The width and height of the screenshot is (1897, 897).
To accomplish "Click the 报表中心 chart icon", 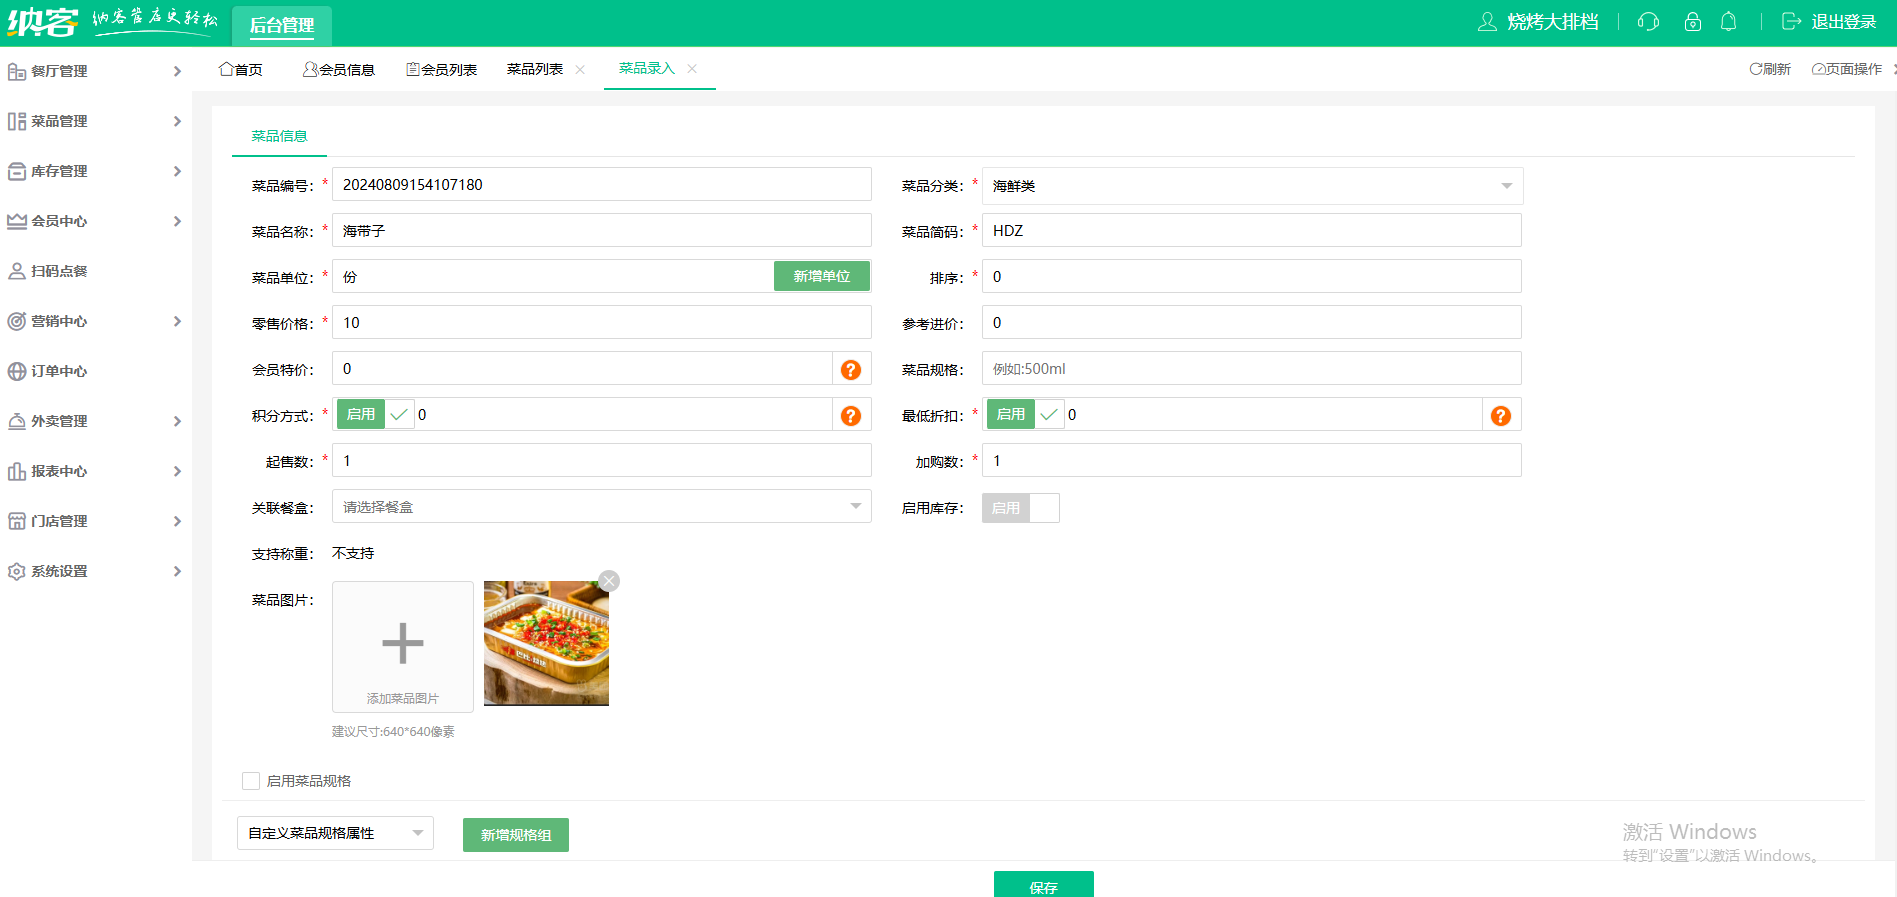I will click(x=17, y=471).
